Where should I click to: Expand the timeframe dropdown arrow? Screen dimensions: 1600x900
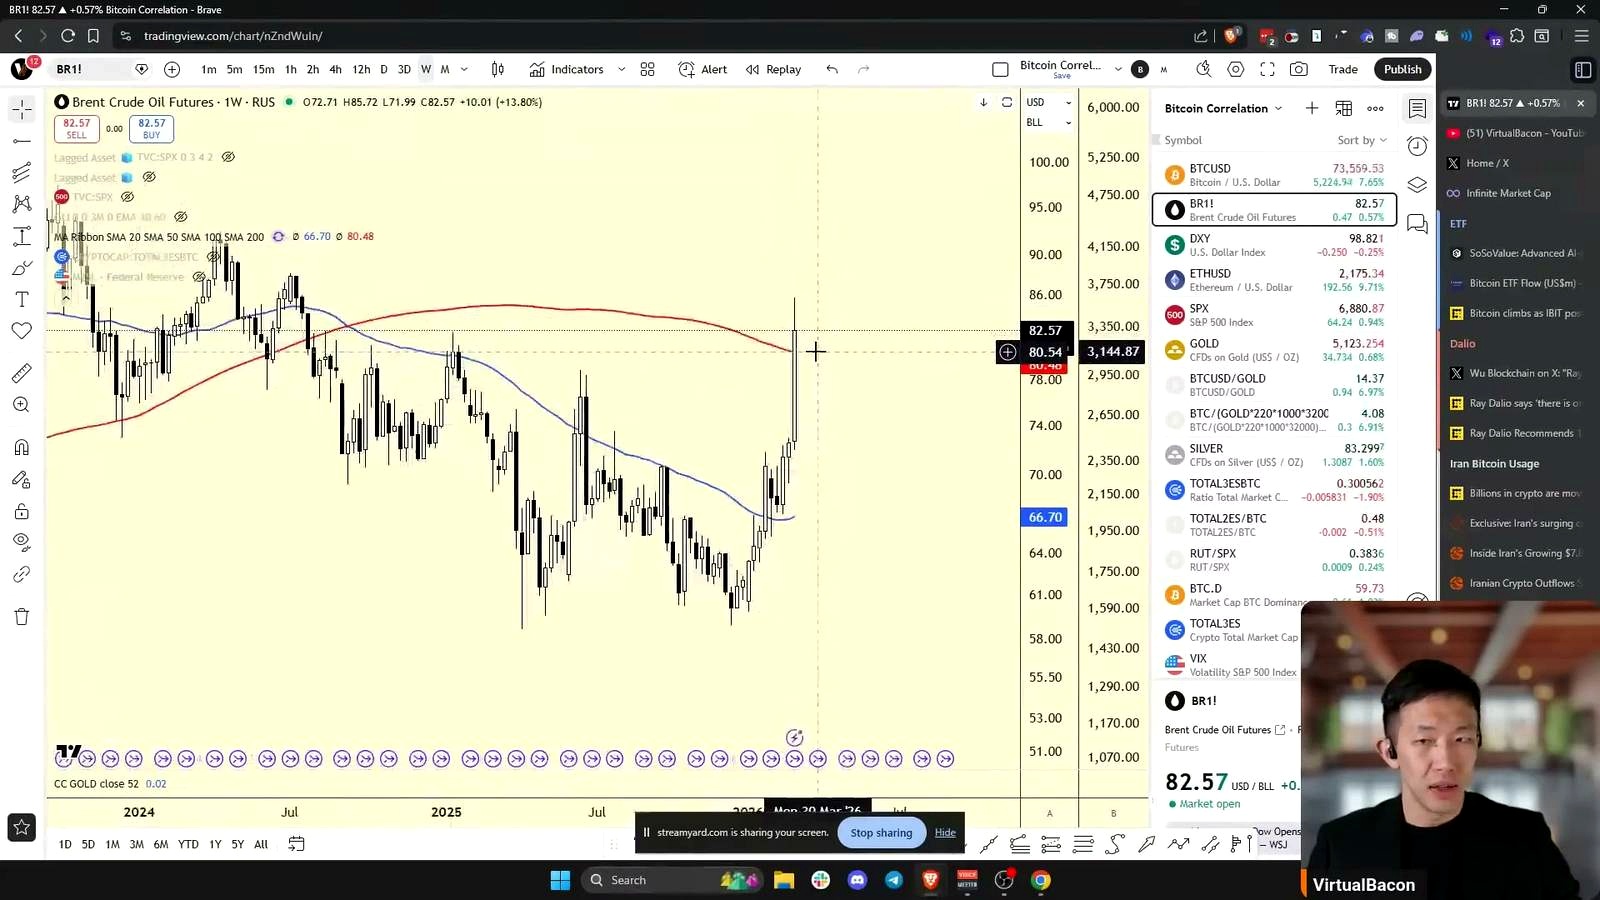[464, 69]
